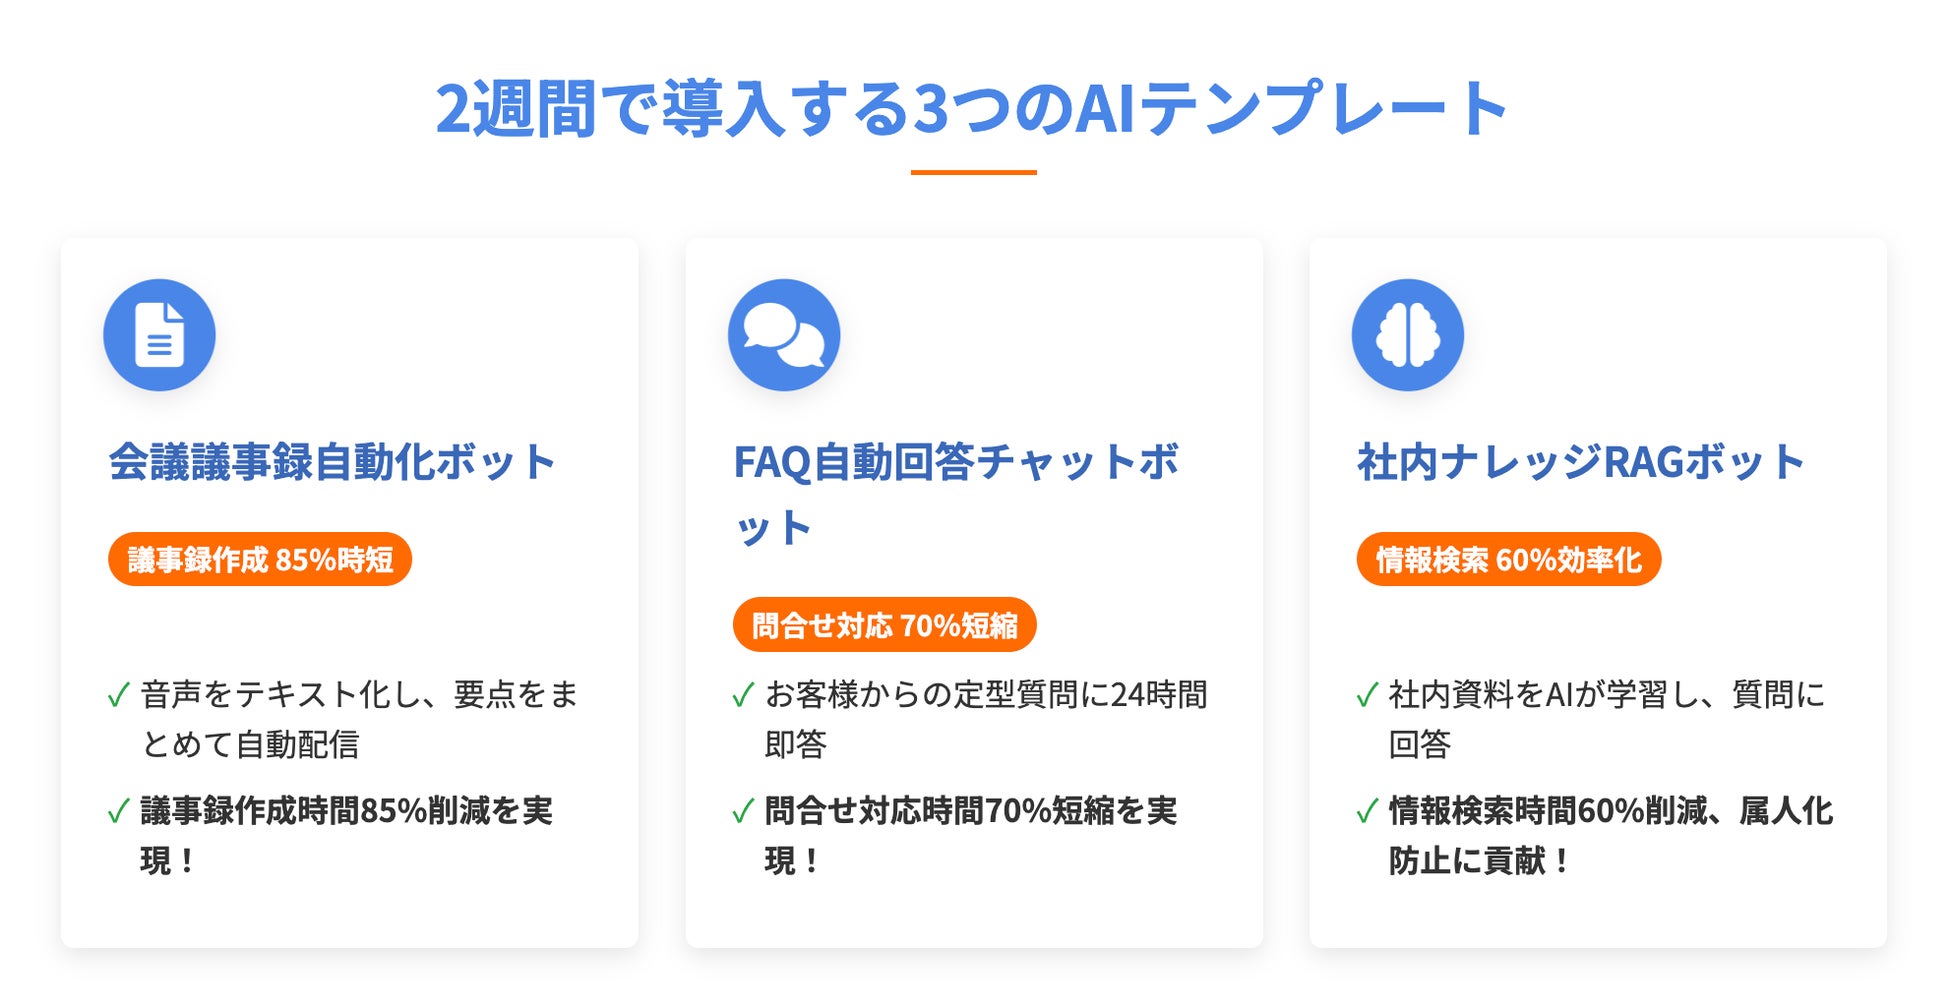Screen dimensions: 1950x1005
Task: Open the 会議議事録自動化ボット card title
Action: click(332, 463)
